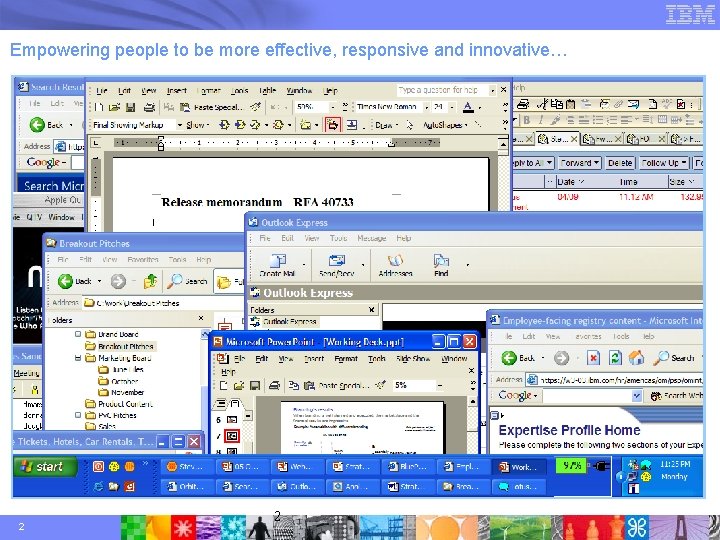Image resolution: width=720 pixels, height=540 pixels.
Task: Open the Show dropdown in Word reviewing toolbar
Action: (x=197, y=125)
